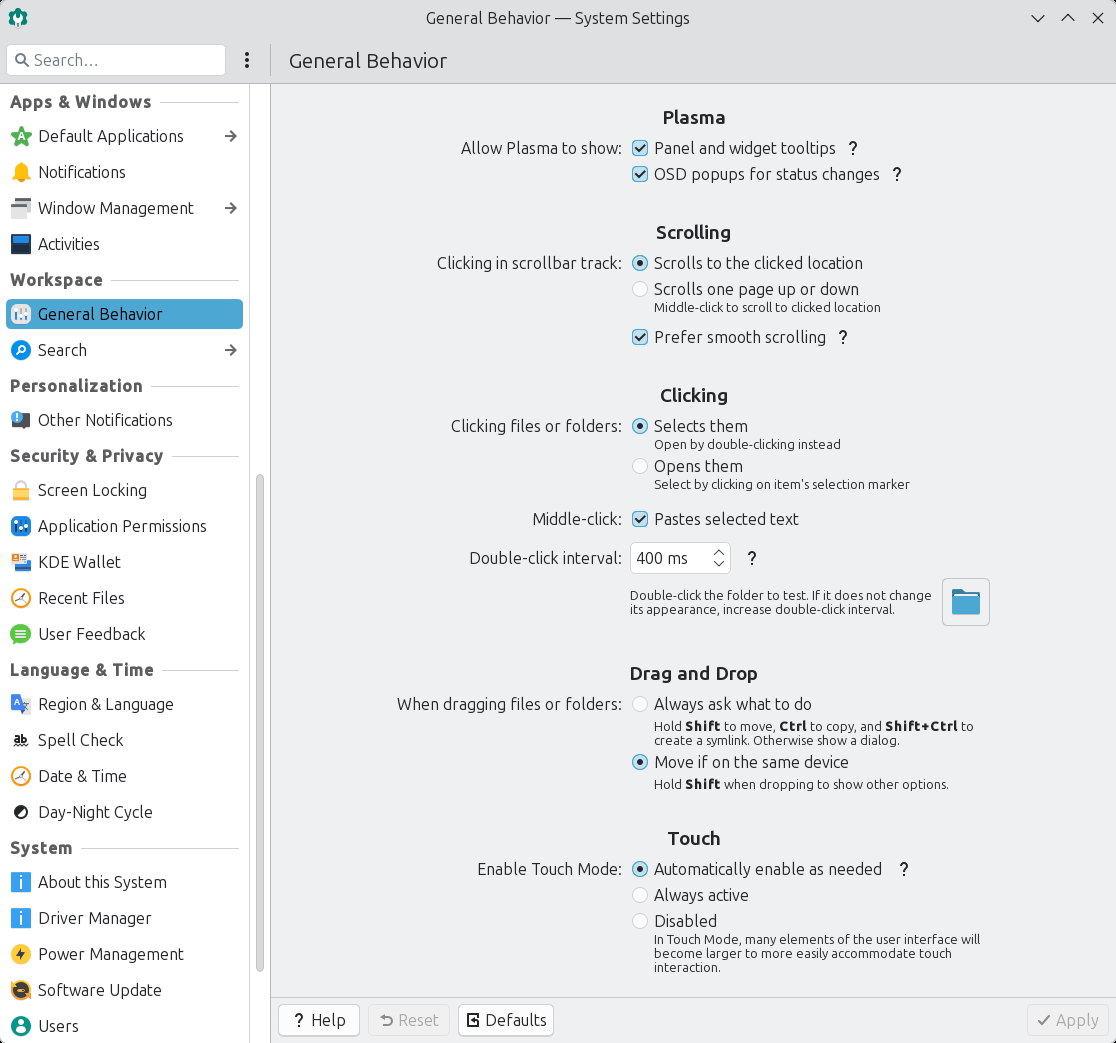Image resolution: width=1116 pixels, height=1043 pixels.
Task: Click the Power Management lightning icon
Action: [21, 954]
